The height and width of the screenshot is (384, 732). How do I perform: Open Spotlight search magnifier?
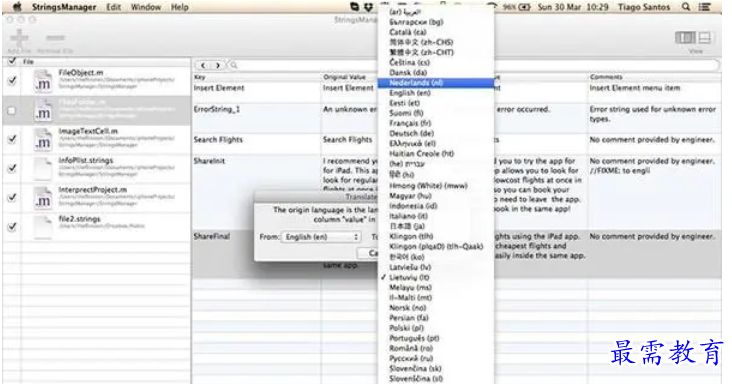coord(686,7)
